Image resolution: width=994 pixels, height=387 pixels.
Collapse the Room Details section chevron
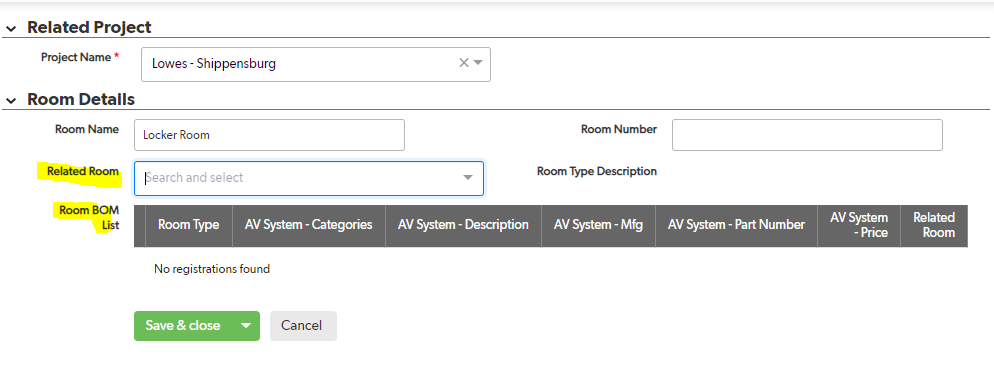[x=11, y=100]
